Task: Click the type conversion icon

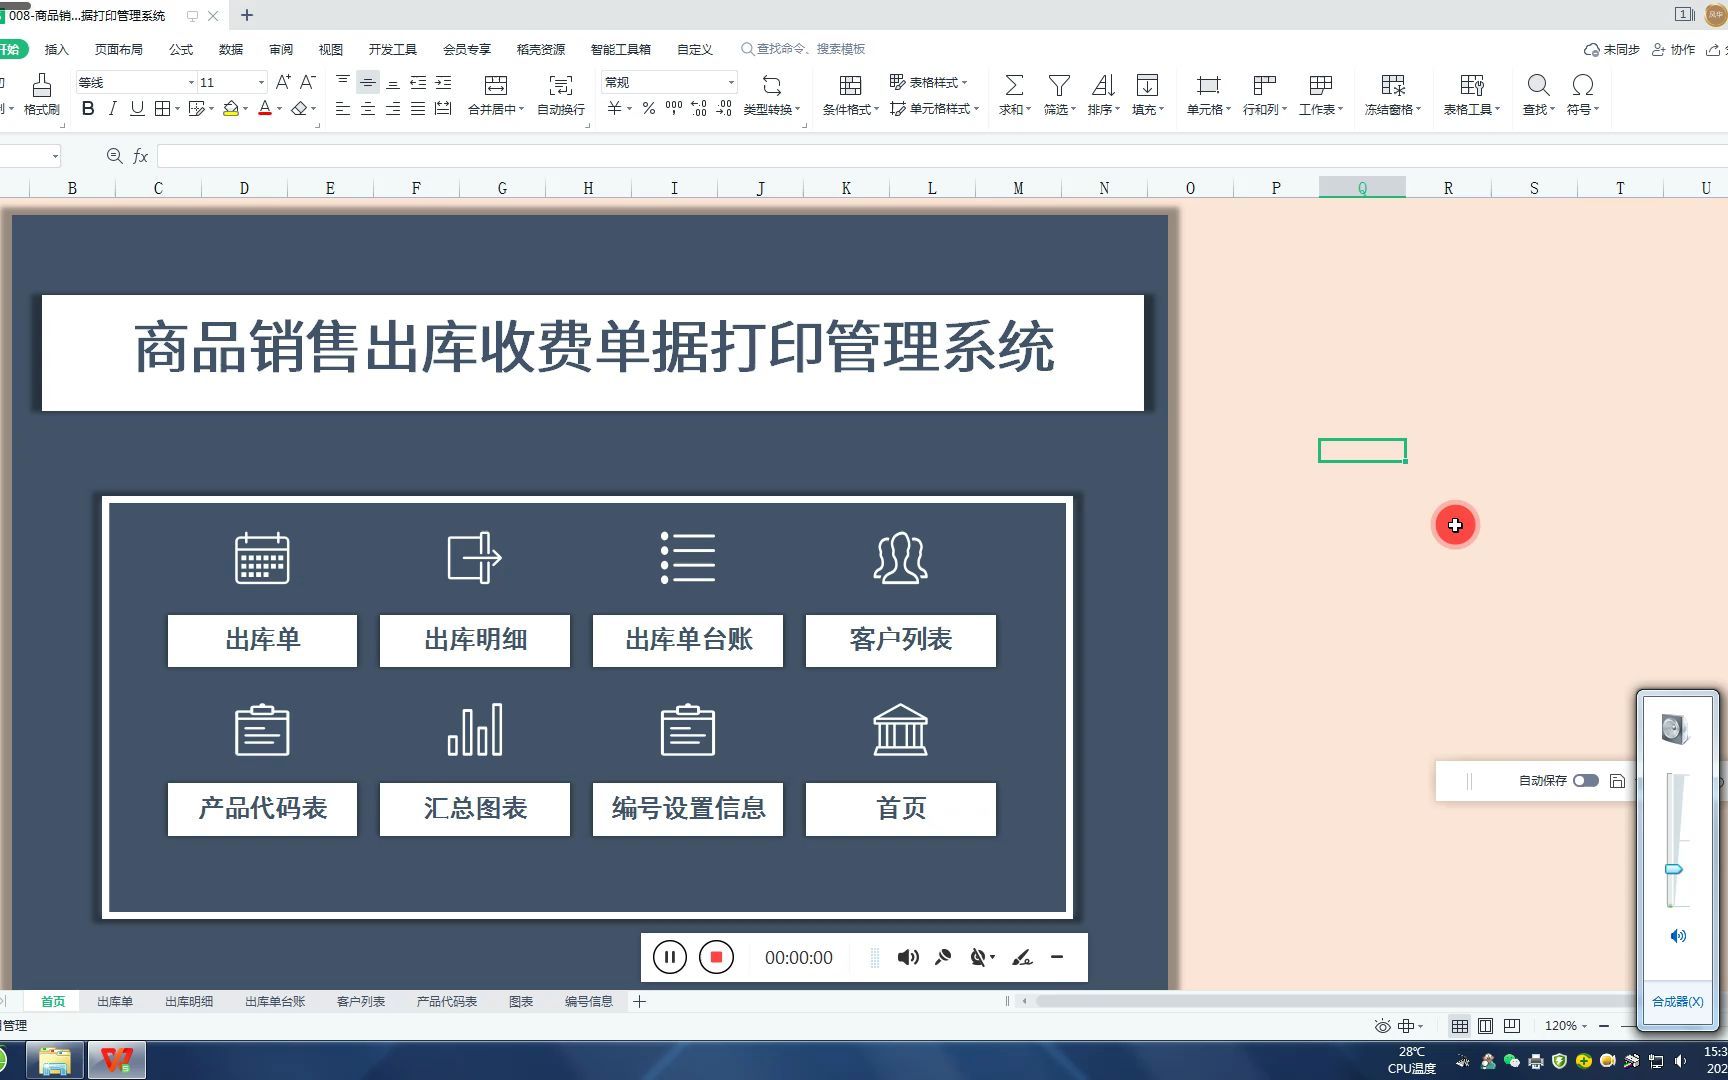Action: tap(771, 85)
